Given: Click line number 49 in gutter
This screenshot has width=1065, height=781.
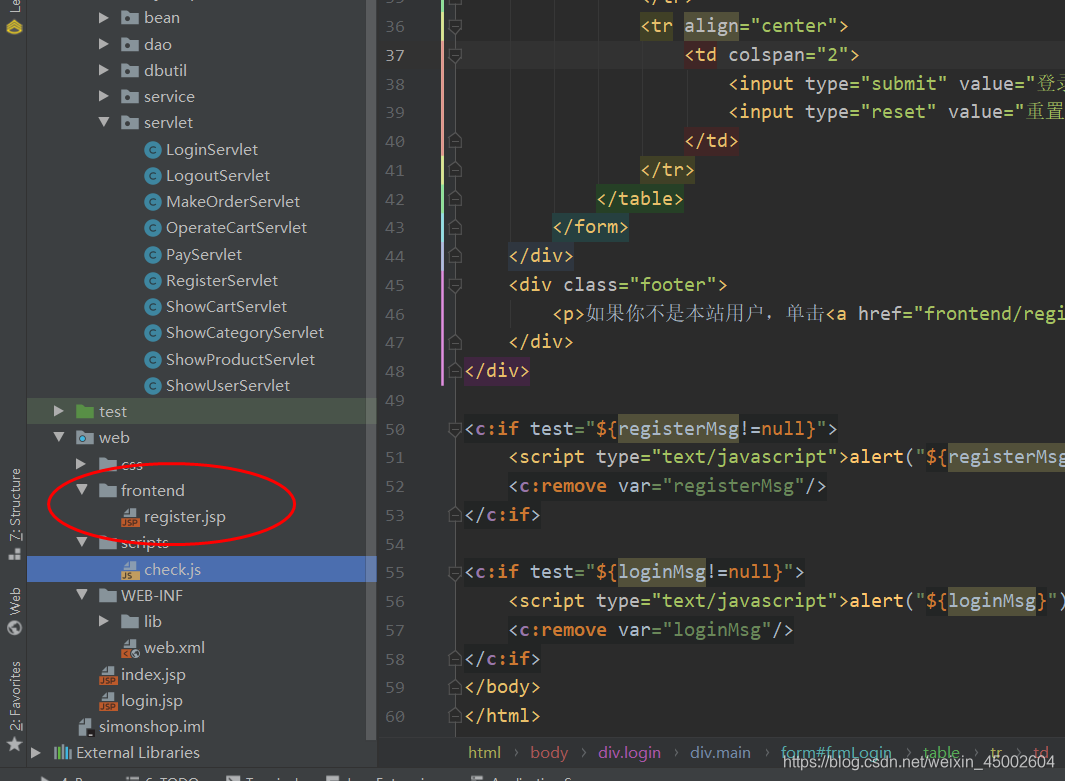Looking at the screenshot, I should pyautogui.click(x=395, y=401).
